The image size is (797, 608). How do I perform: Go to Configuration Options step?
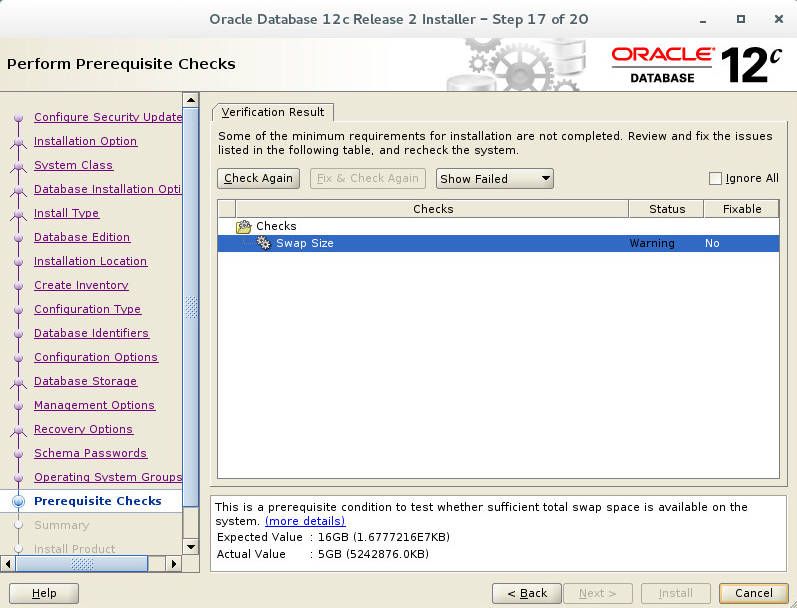[x=96, y=357]
